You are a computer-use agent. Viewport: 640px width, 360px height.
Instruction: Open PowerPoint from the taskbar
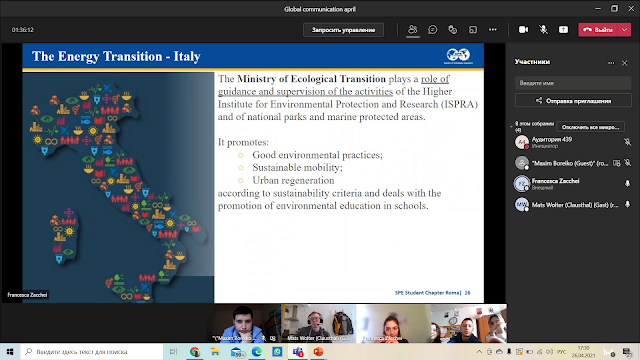coord(318,351)
